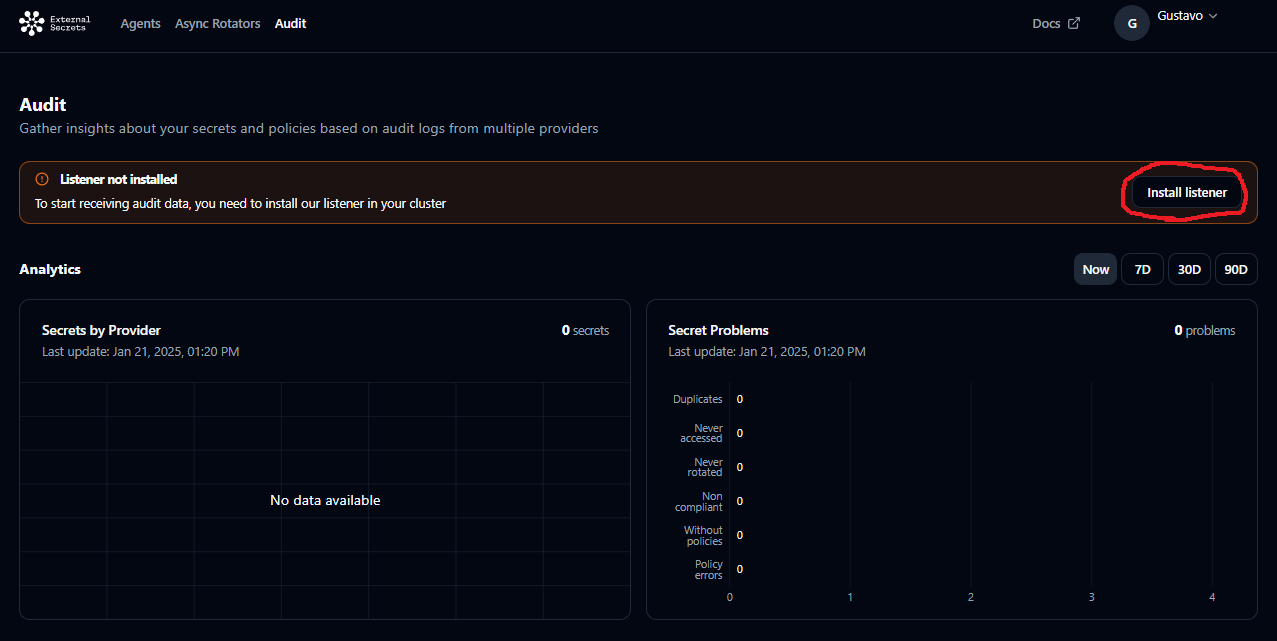This screenshot has width=1277, height=641.
Task: Switch to the 7D time range
Action: pyautogui.click(x=1142, y=268)
